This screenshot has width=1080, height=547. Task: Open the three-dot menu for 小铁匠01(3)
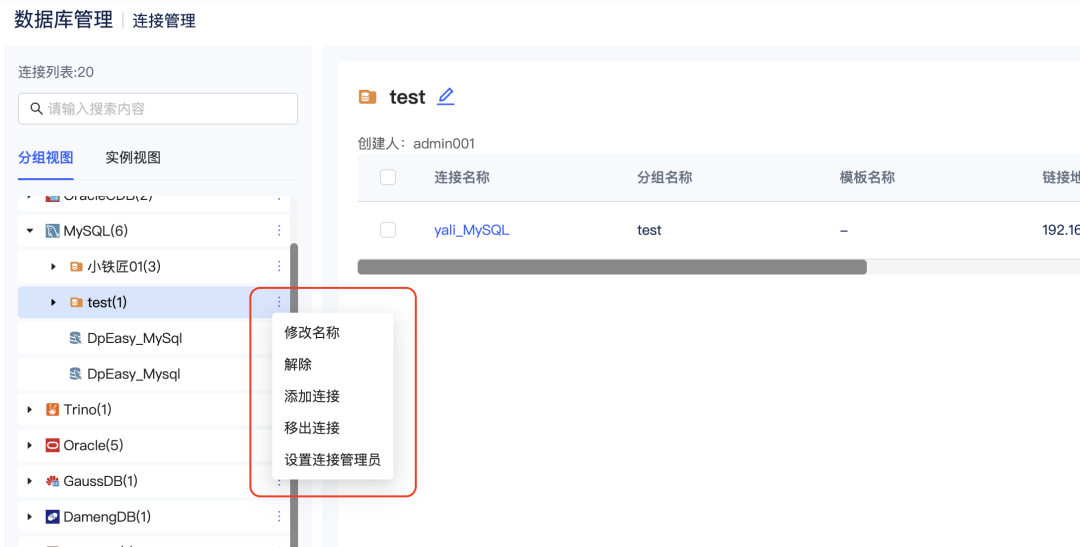coord(279,266)
